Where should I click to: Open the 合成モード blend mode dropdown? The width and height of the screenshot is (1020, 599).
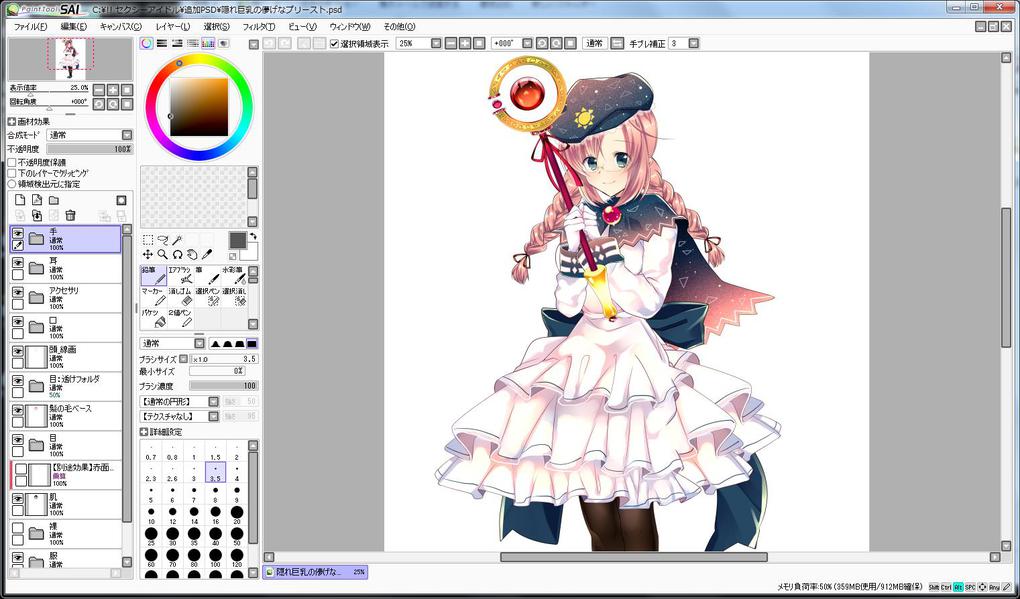click(90, 135)
